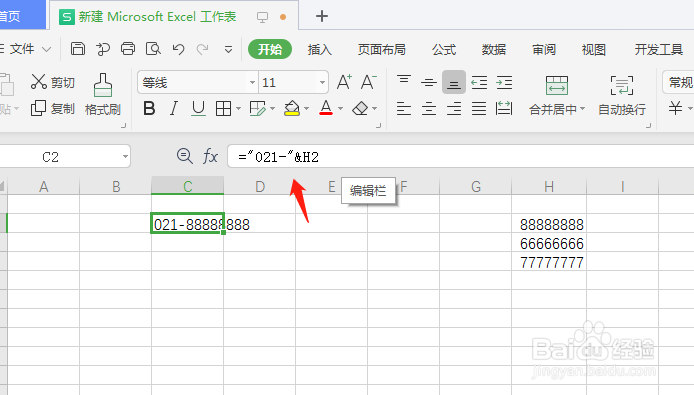Select cell containing 66666666
Image resolution: width=694 pixels, height=395 pixels.
pyautogui.click(x=549, y=243)
